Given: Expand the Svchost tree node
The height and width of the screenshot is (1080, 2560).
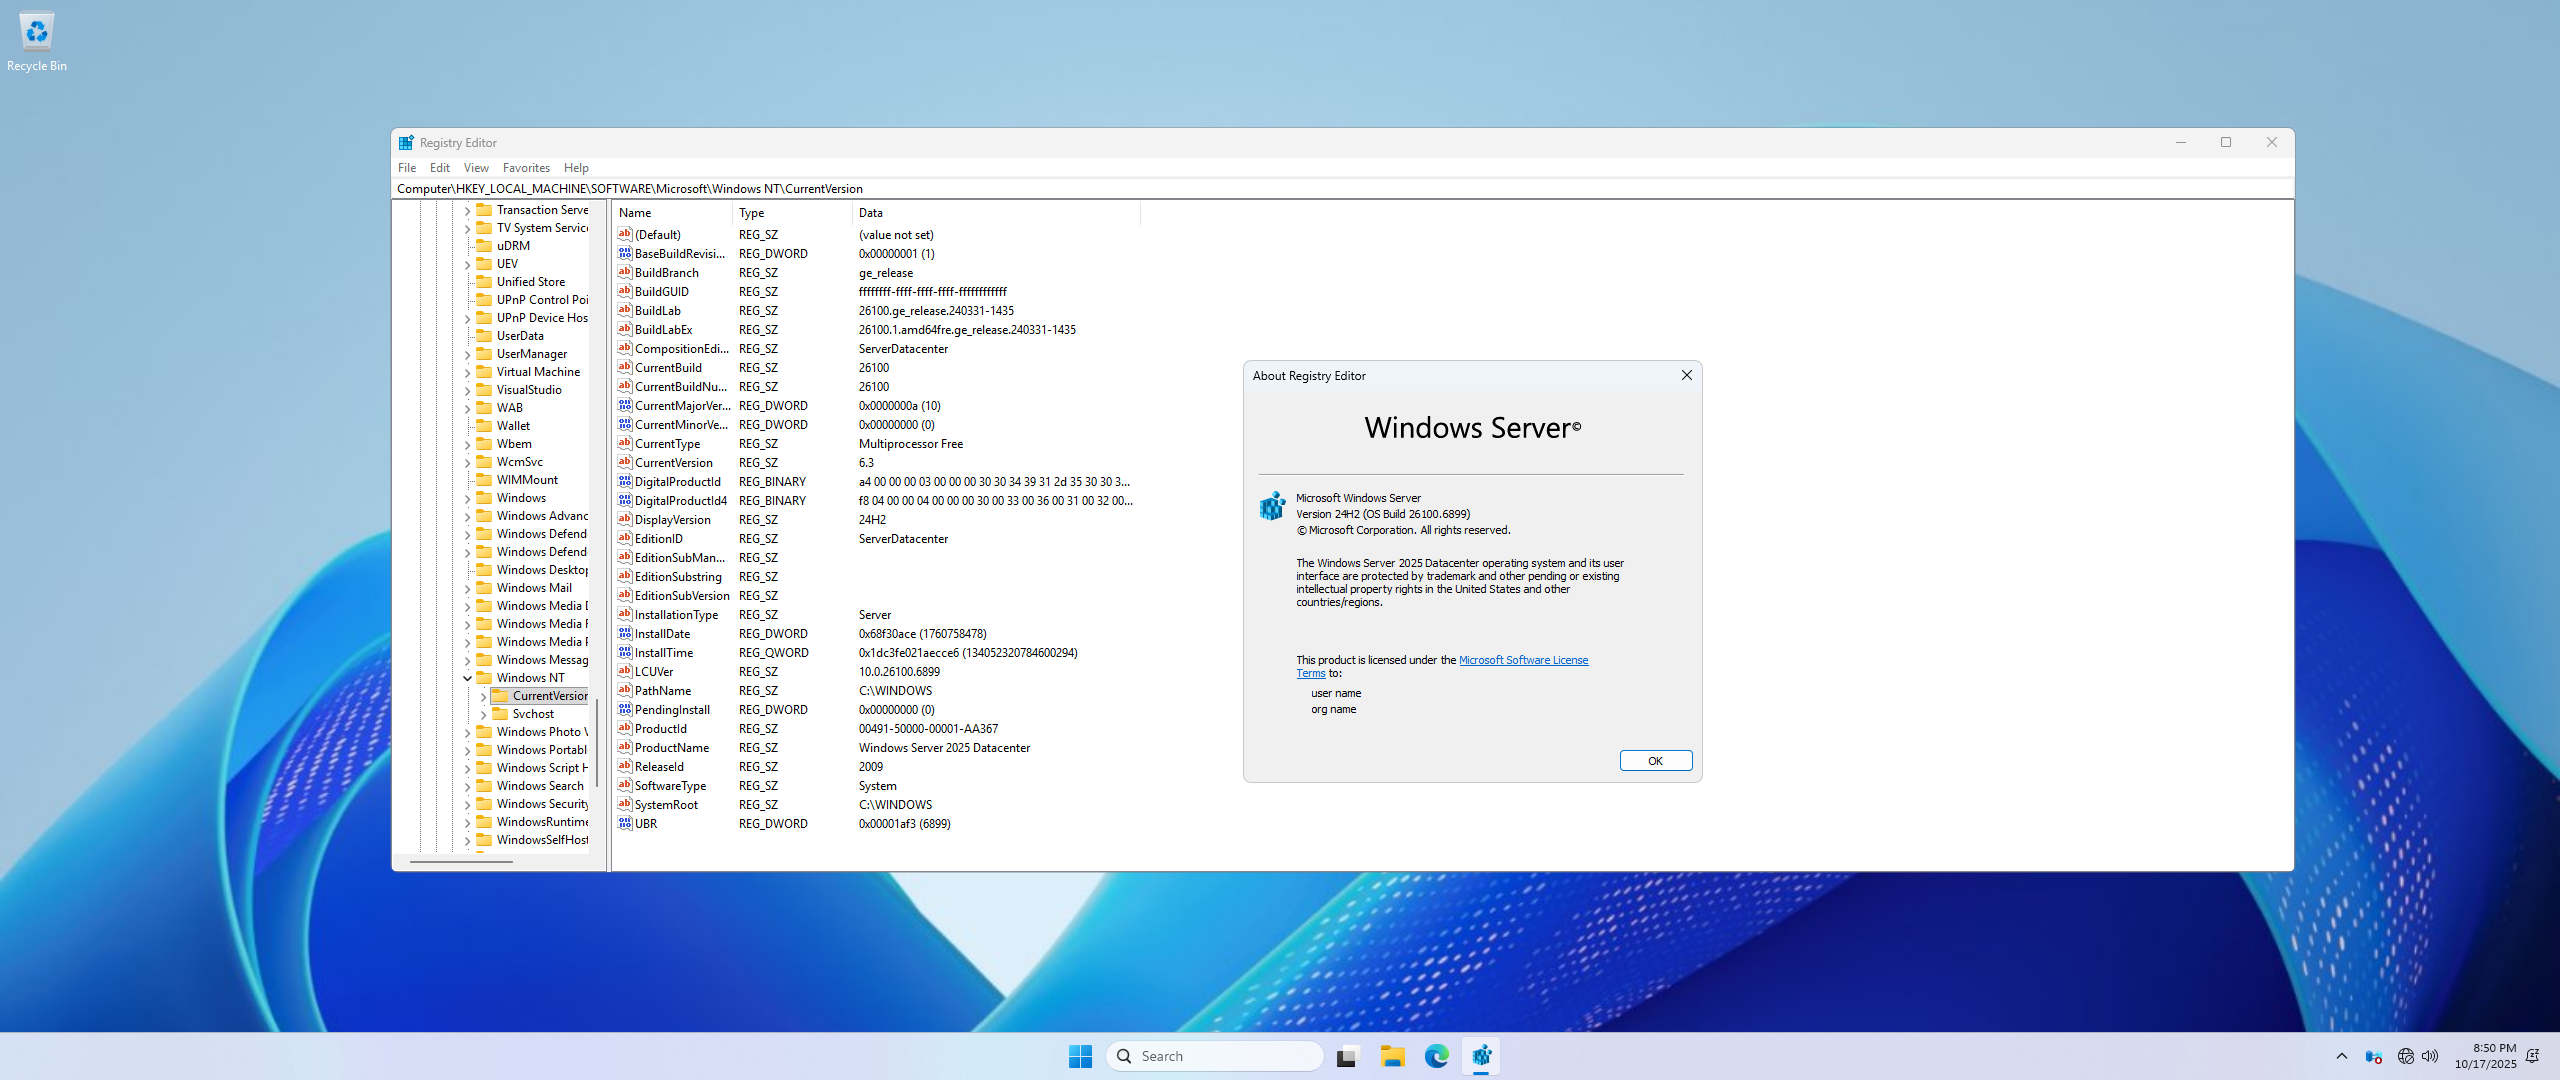Looking at the screenshot, I should click(483, 714).
